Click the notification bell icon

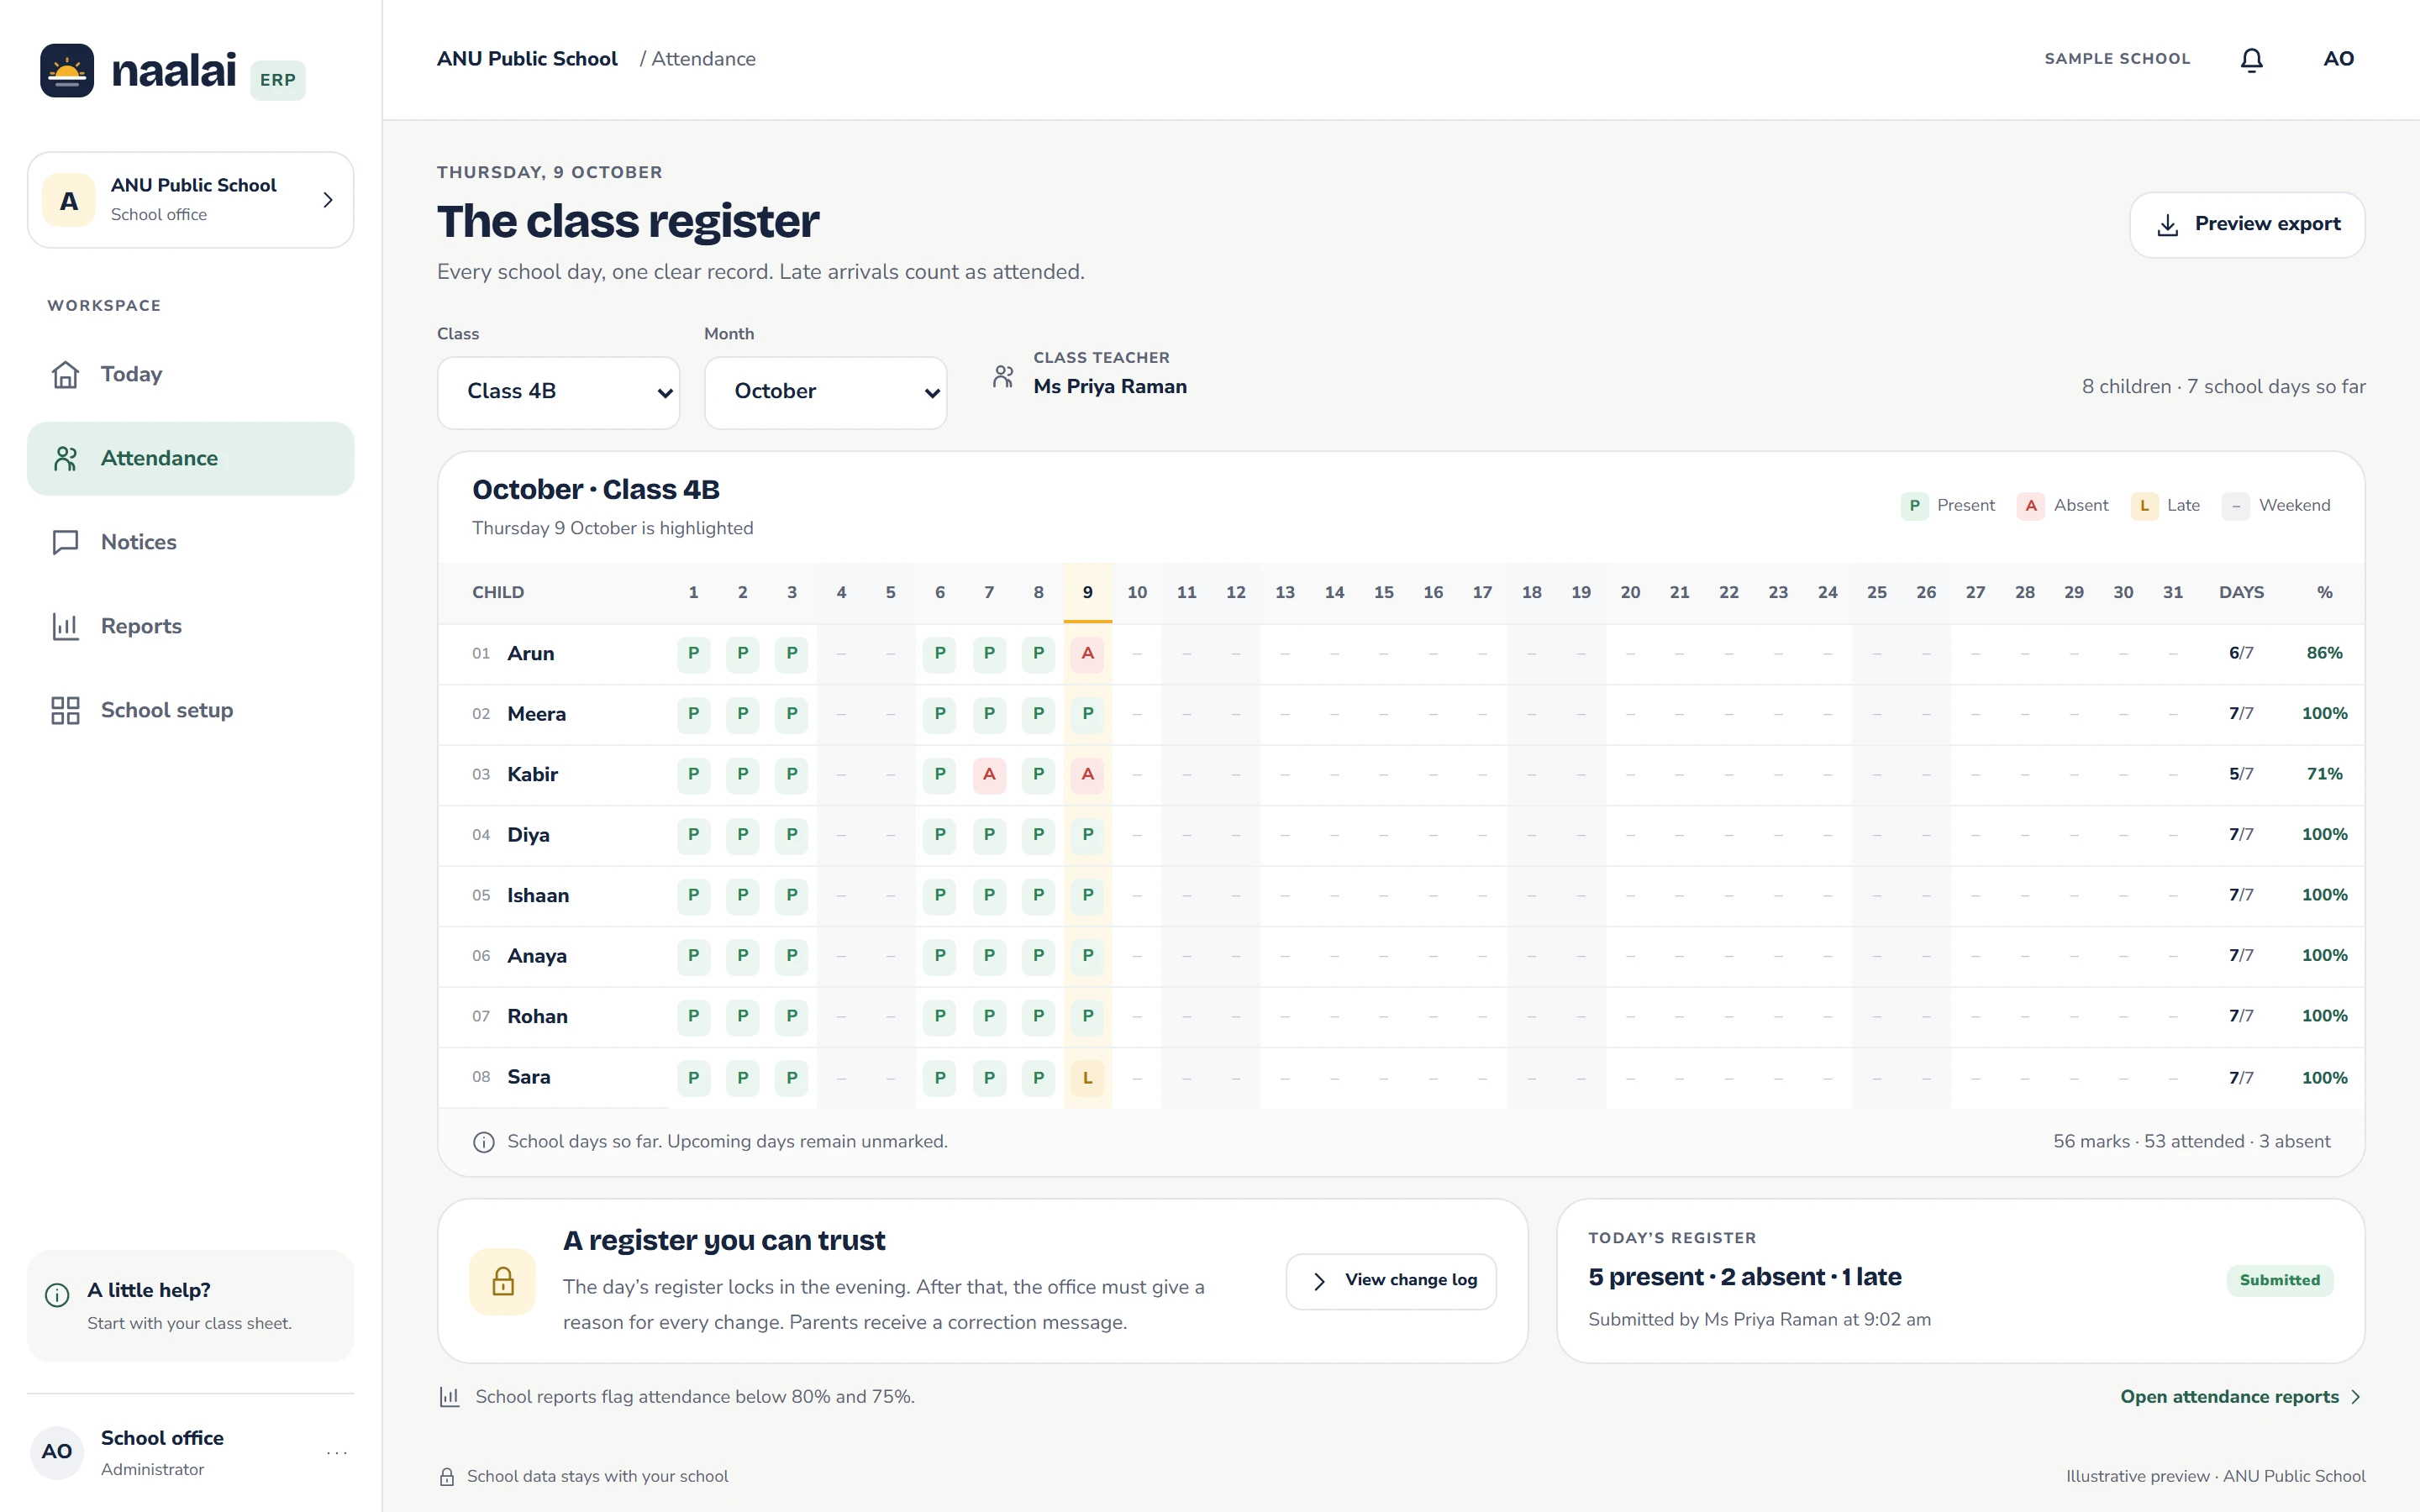coord(2251,60)
